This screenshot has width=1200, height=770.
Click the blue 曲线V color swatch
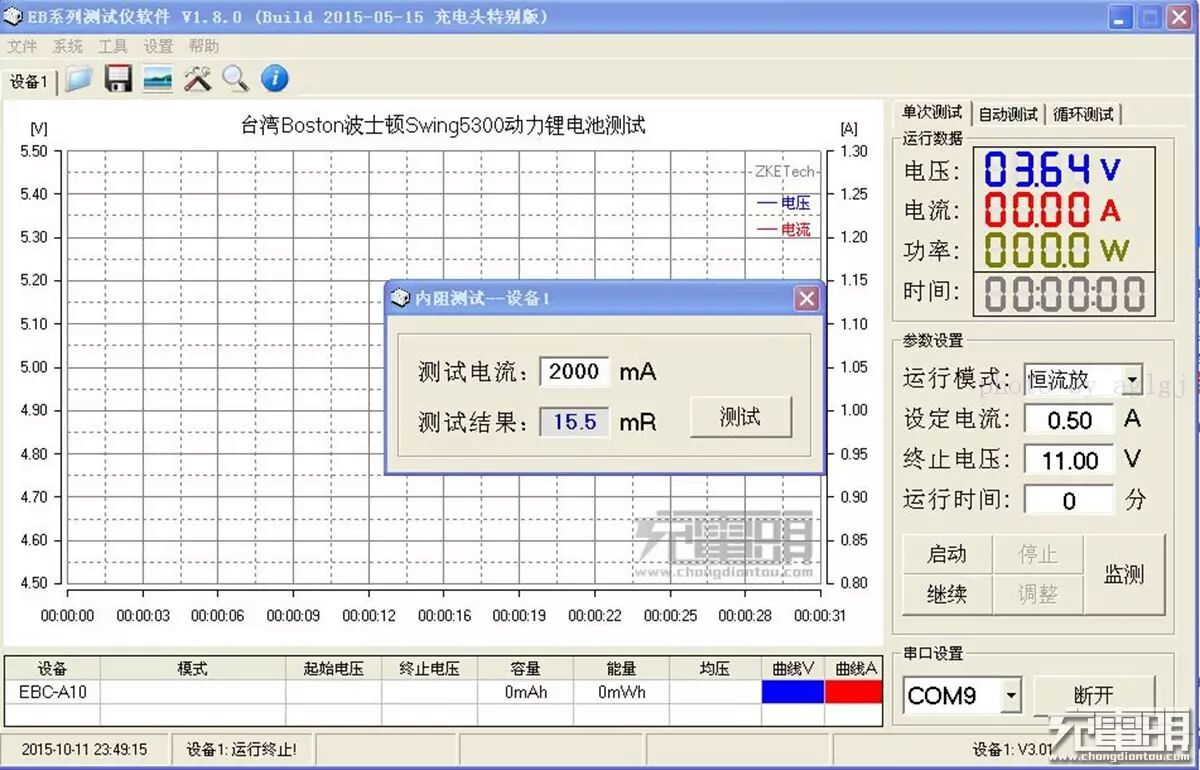(793, 692)
